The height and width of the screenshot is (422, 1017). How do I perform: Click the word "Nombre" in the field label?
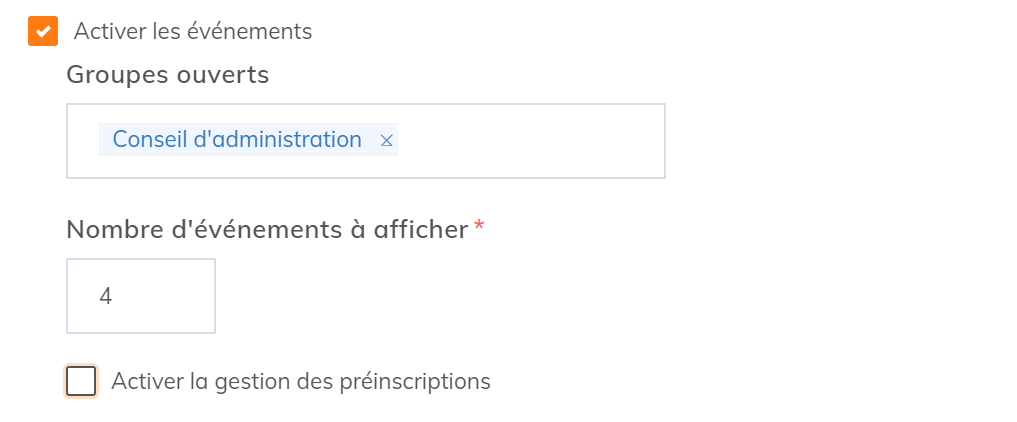click(x=105, y=229)
